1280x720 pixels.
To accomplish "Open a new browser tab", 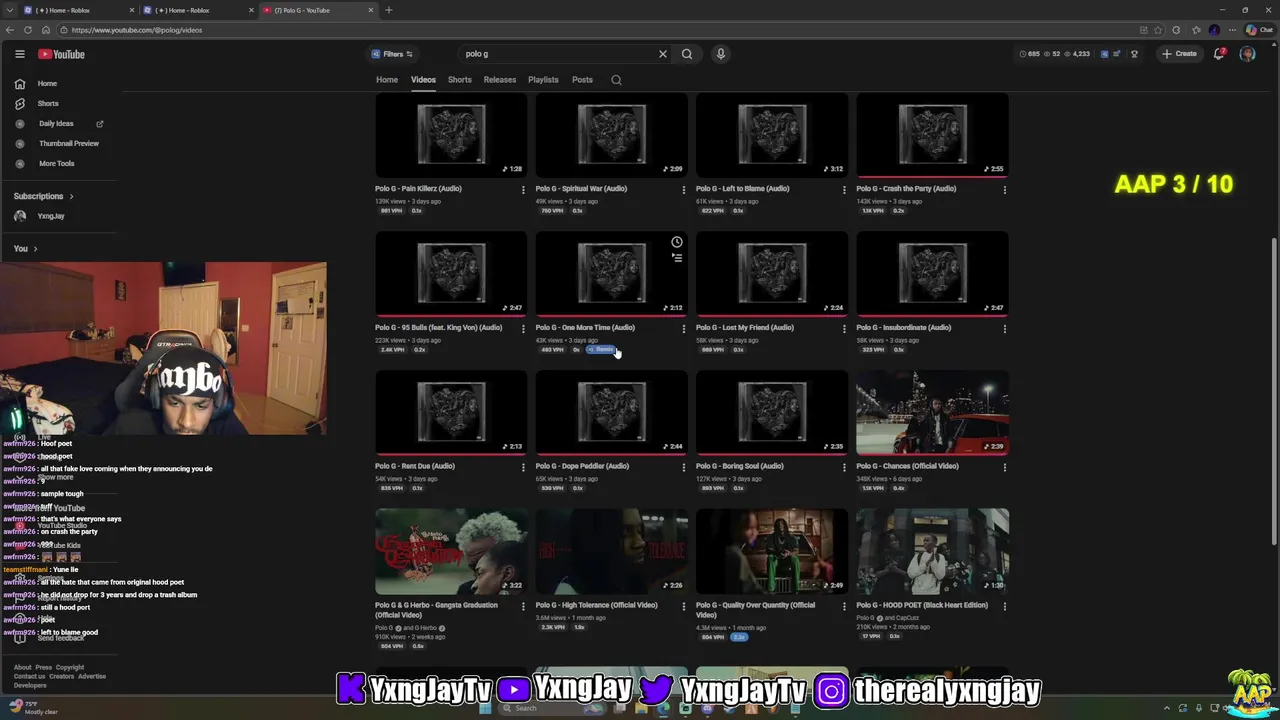I will point(389,10).
